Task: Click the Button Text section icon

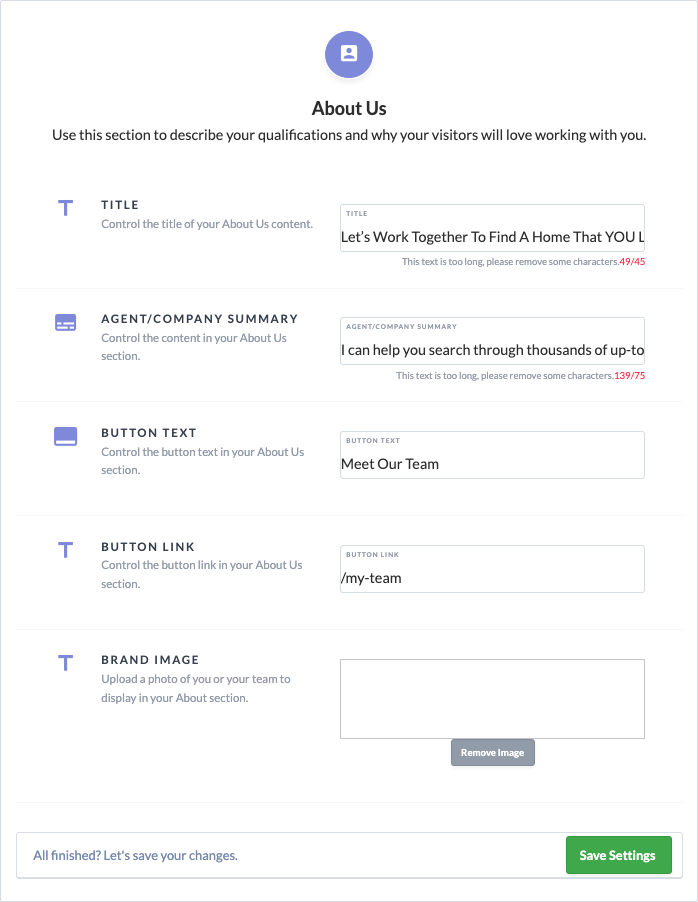Action: 66,436
